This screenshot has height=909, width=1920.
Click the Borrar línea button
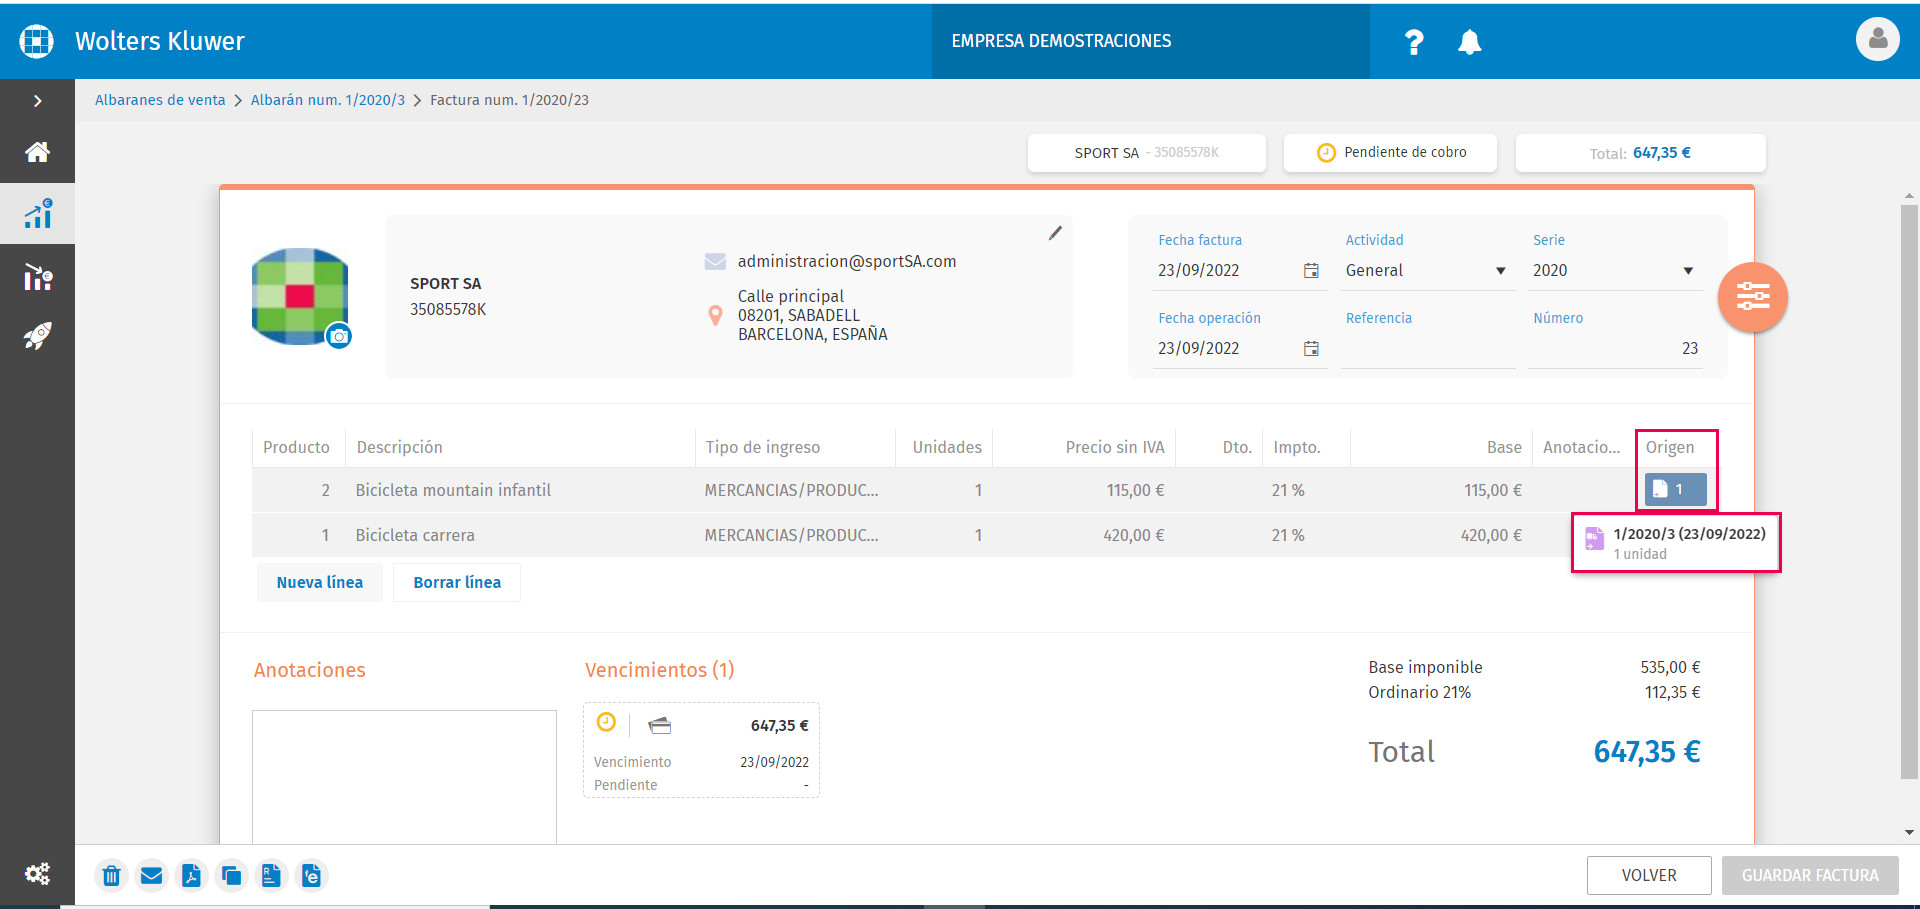[457, 582]
